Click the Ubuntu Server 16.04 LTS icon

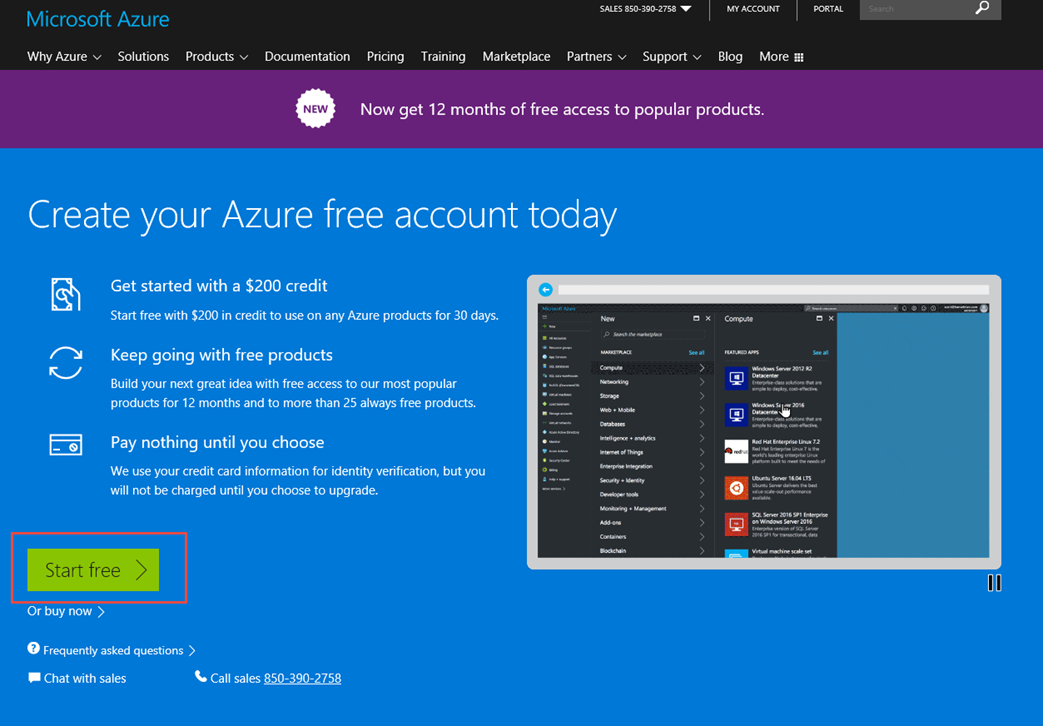(x=736, y=488)
